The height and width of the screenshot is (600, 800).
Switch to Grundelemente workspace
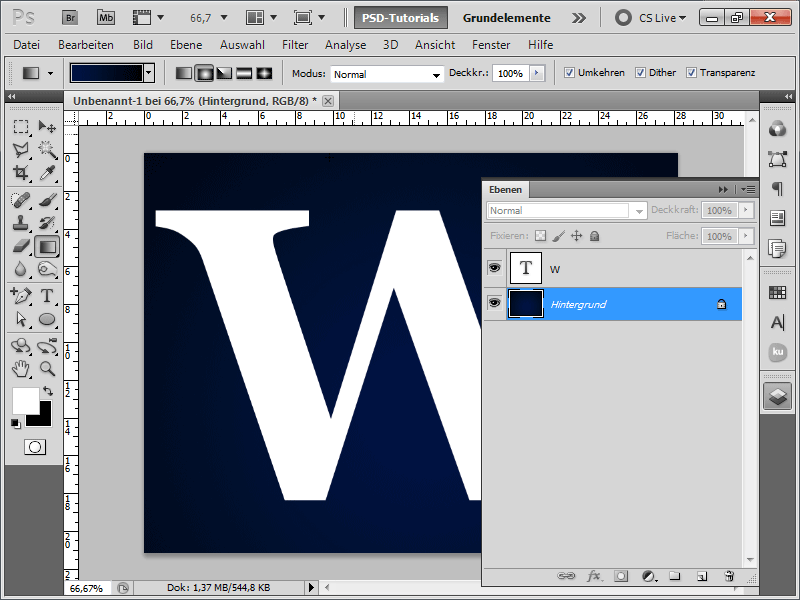click(x=506, y=18)
